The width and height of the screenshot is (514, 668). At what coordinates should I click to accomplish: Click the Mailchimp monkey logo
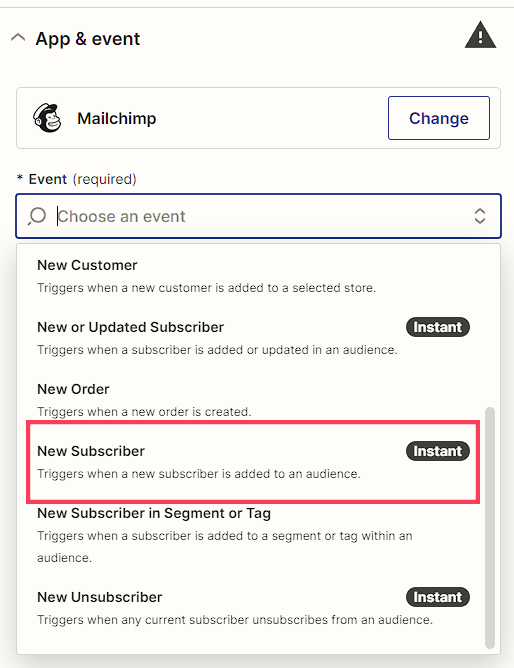point(47,118)
